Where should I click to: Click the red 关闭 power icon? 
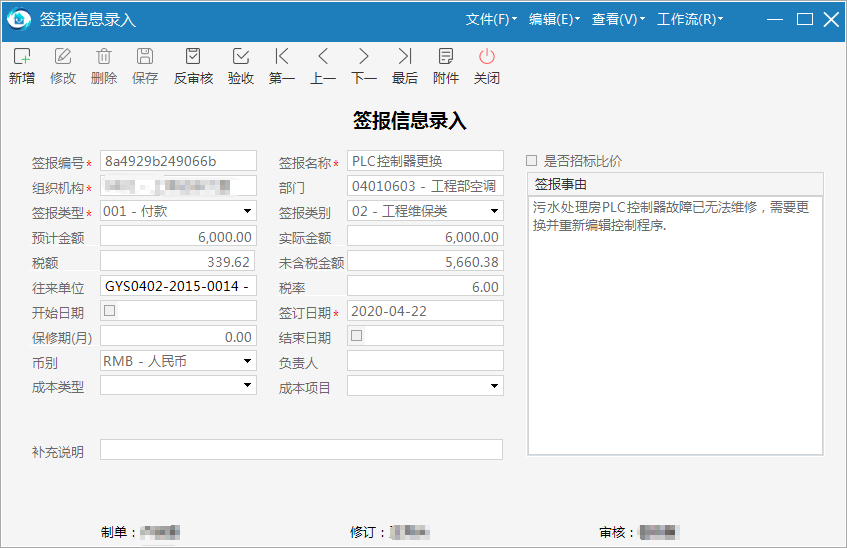point(487,56)
